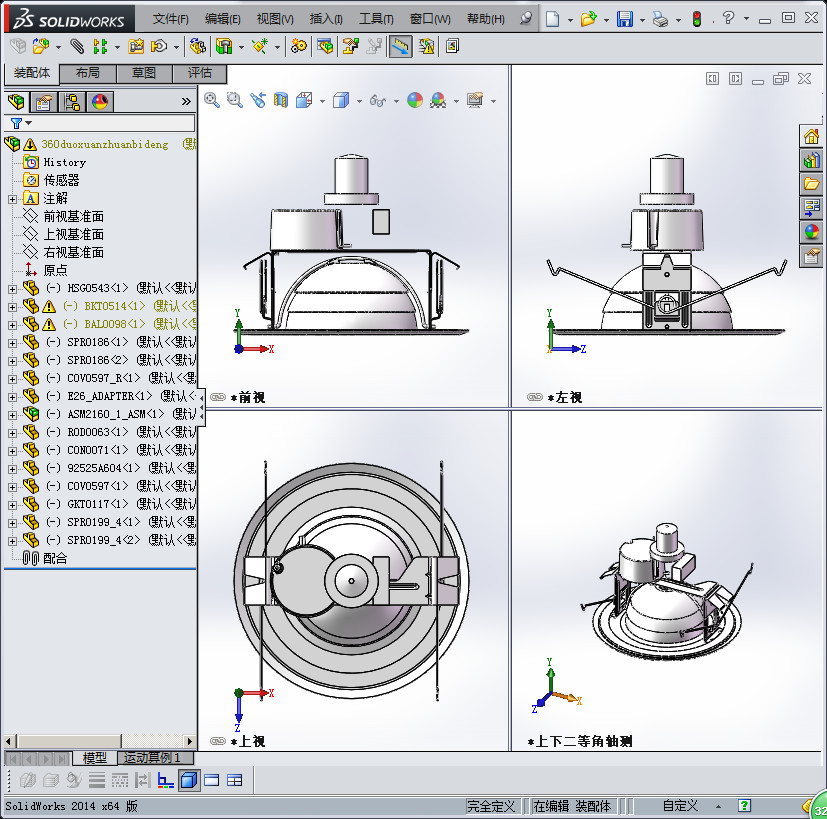Click the Zoom to Area icon

(x=235, y=100)
